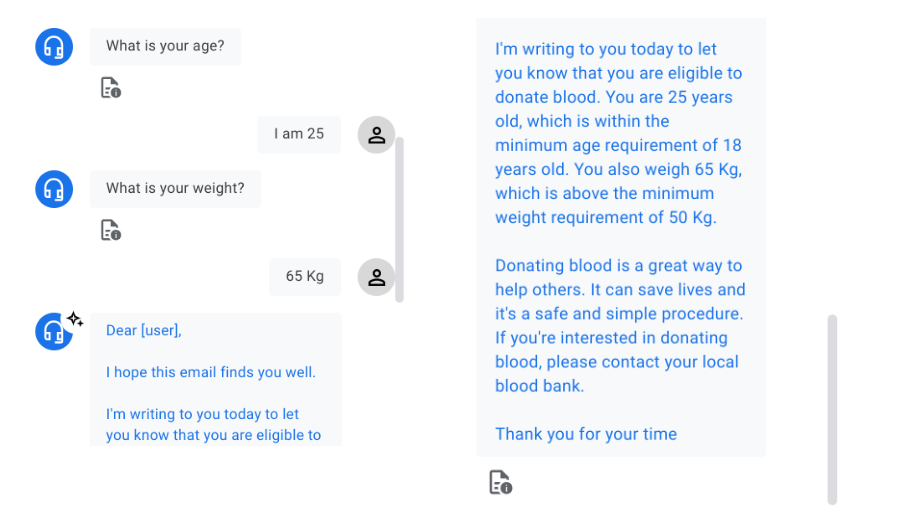
Task: Click the scrollbar beside the expanded email response
Action: [x=832, y=408]
